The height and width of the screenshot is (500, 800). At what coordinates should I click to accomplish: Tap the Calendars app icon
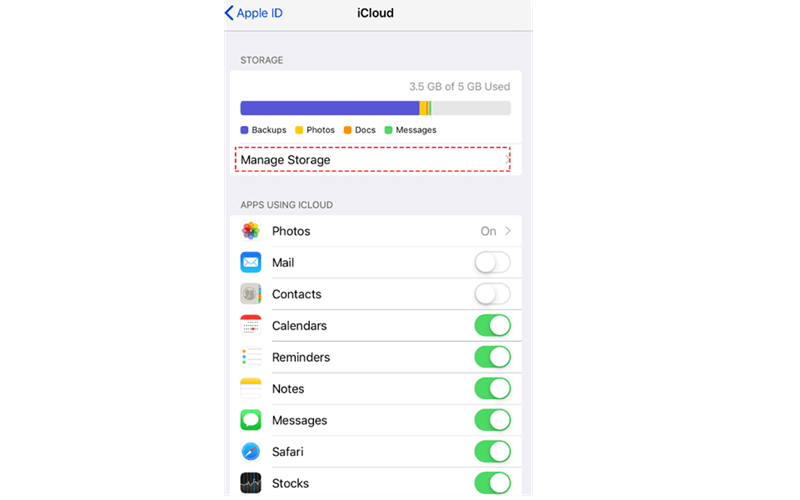point(251,326)
